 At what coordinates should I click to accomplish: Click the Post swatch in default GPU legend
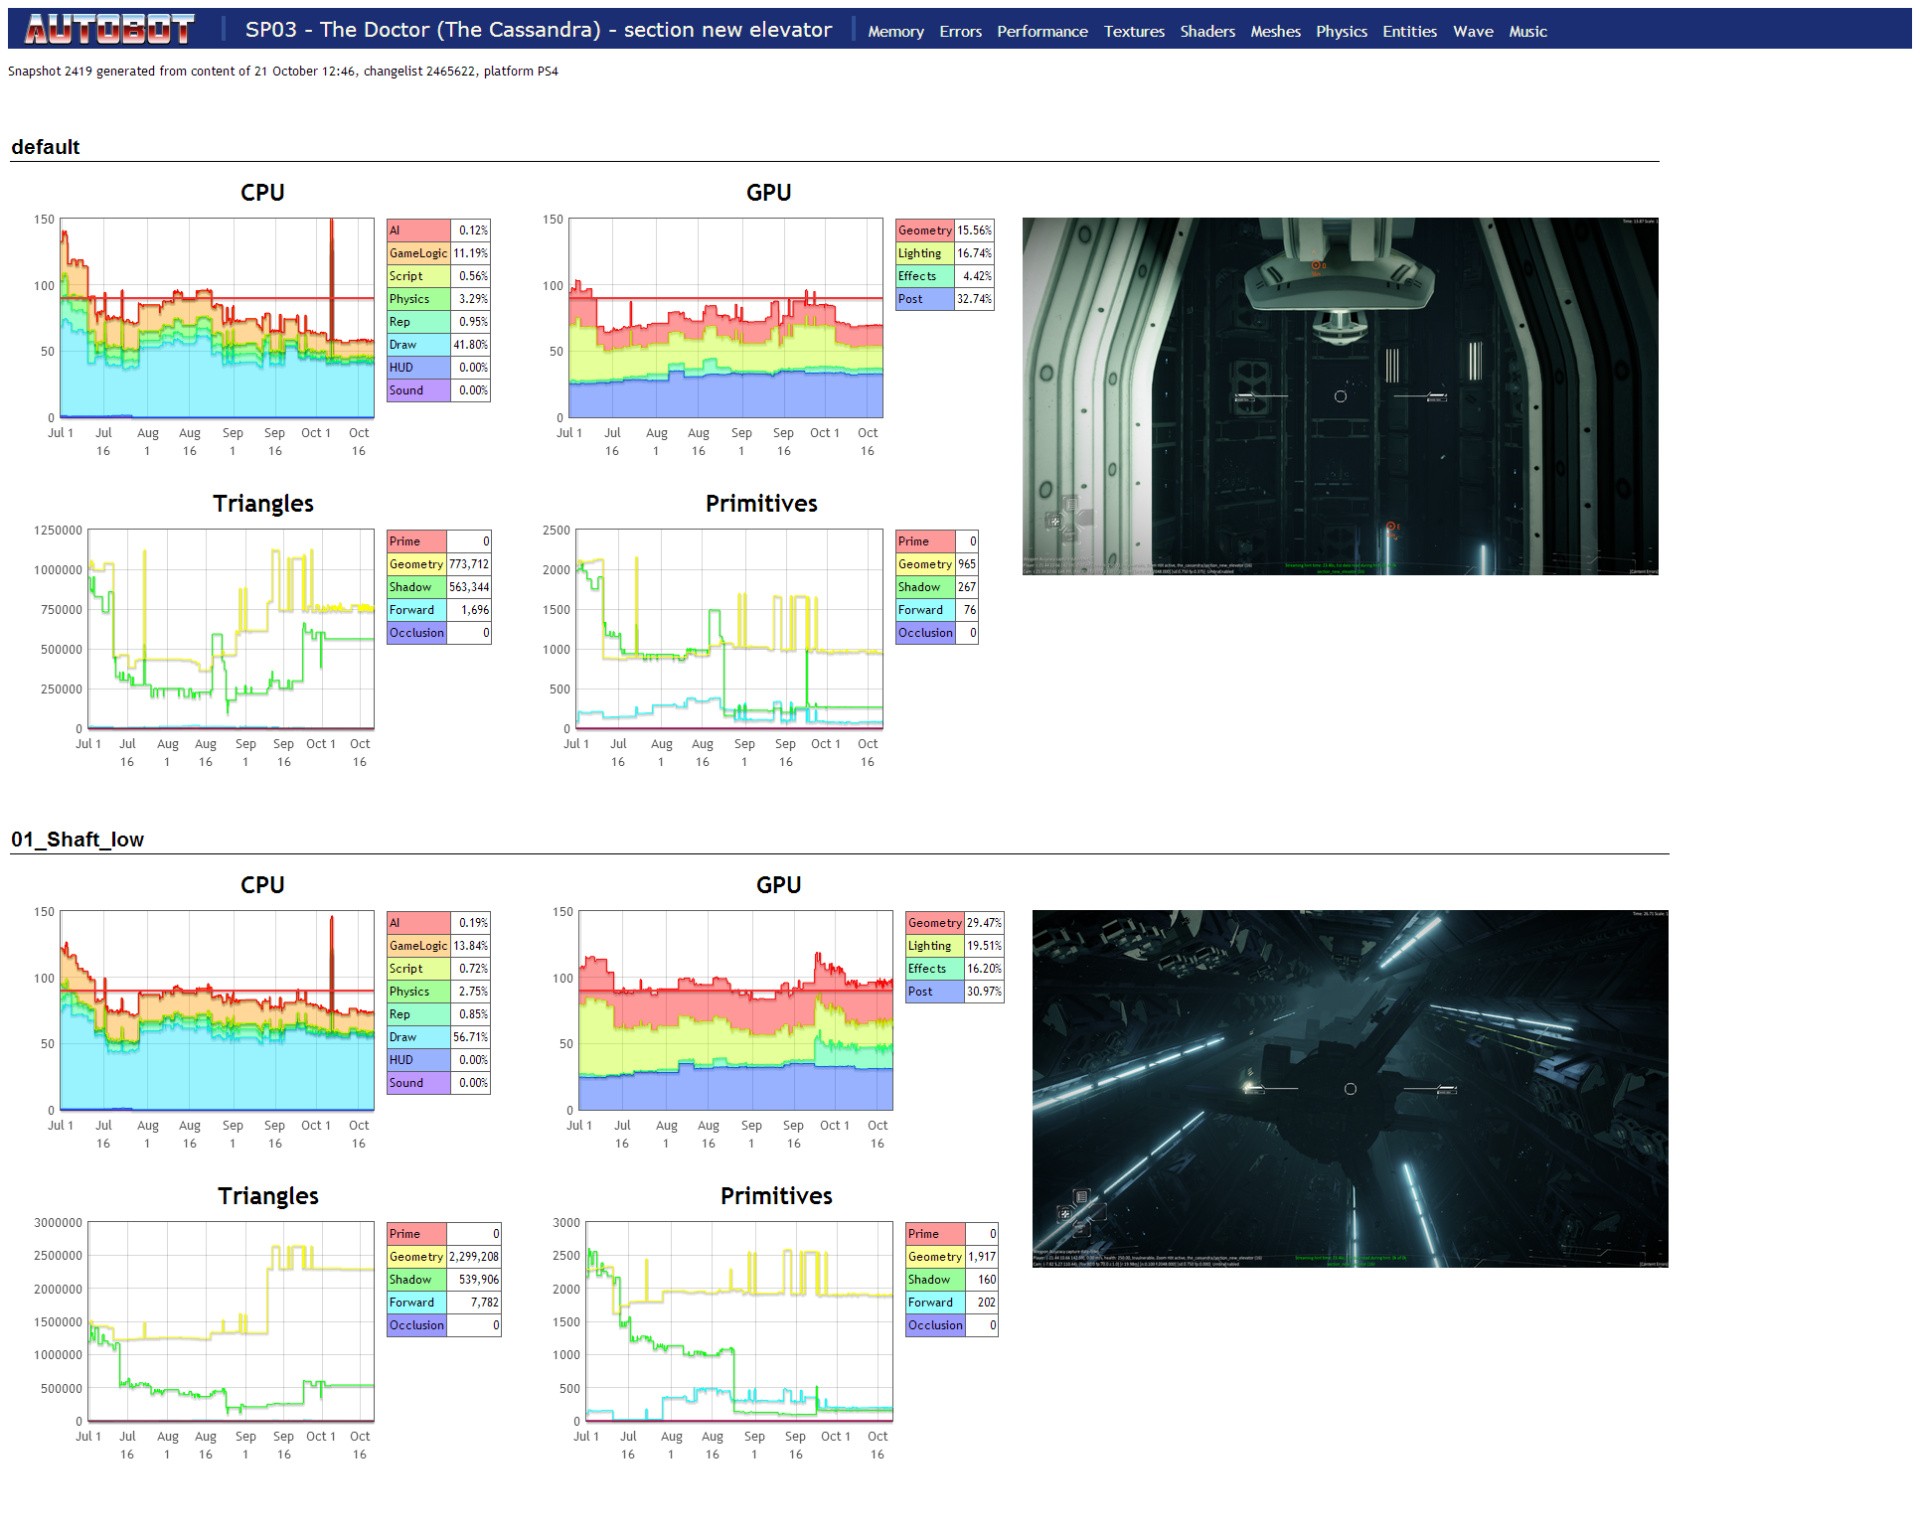[x=924, y=299]
